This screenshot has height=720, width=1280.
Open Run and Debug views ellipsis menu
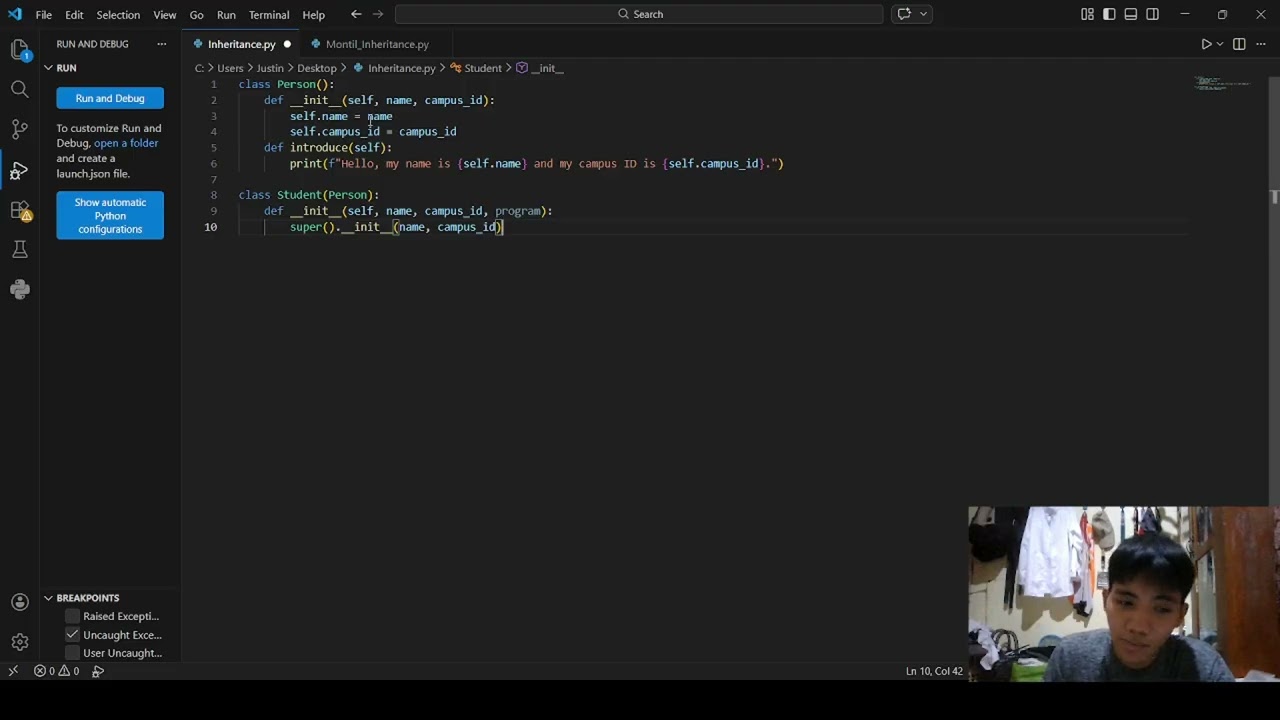pos(161,44)
